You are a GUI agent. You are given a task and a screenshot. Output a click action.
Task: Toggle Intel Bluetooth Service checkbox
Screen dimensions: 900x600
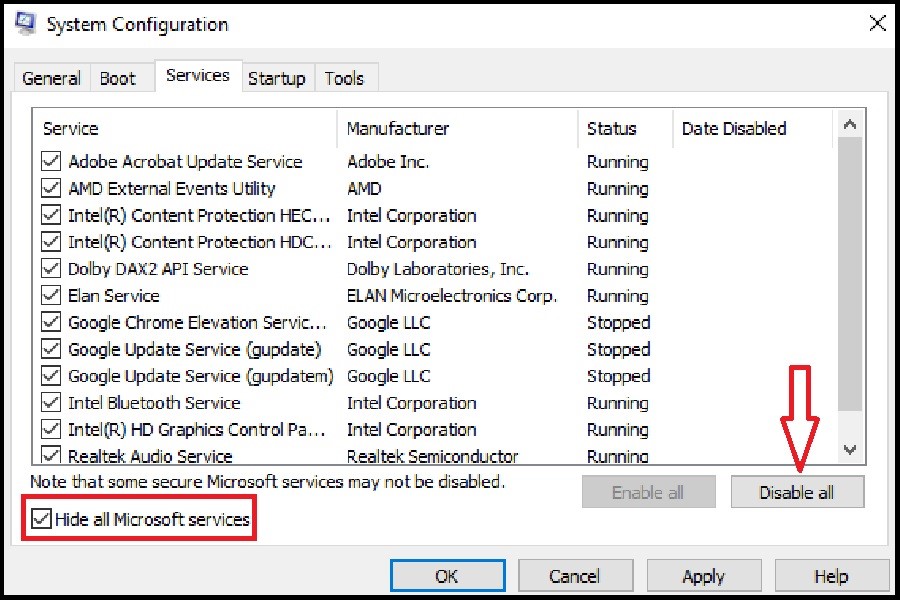point(51,403)
